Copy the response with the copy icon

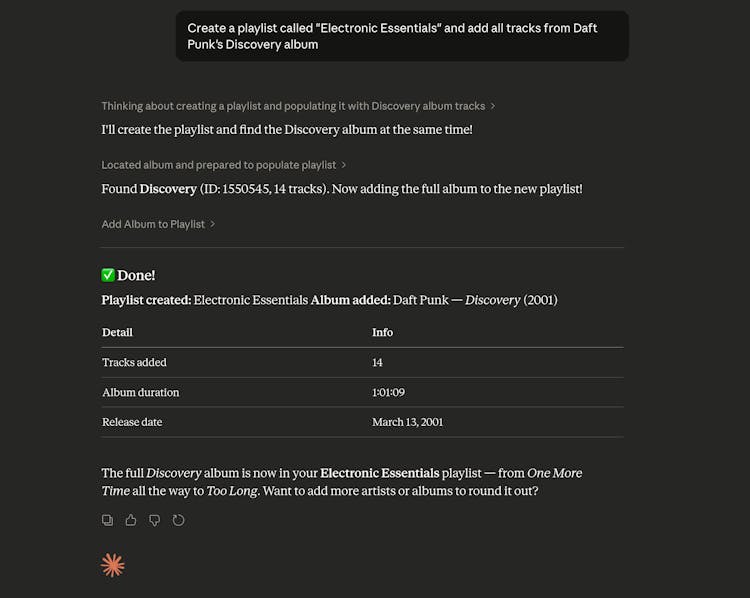click(108, 520)
